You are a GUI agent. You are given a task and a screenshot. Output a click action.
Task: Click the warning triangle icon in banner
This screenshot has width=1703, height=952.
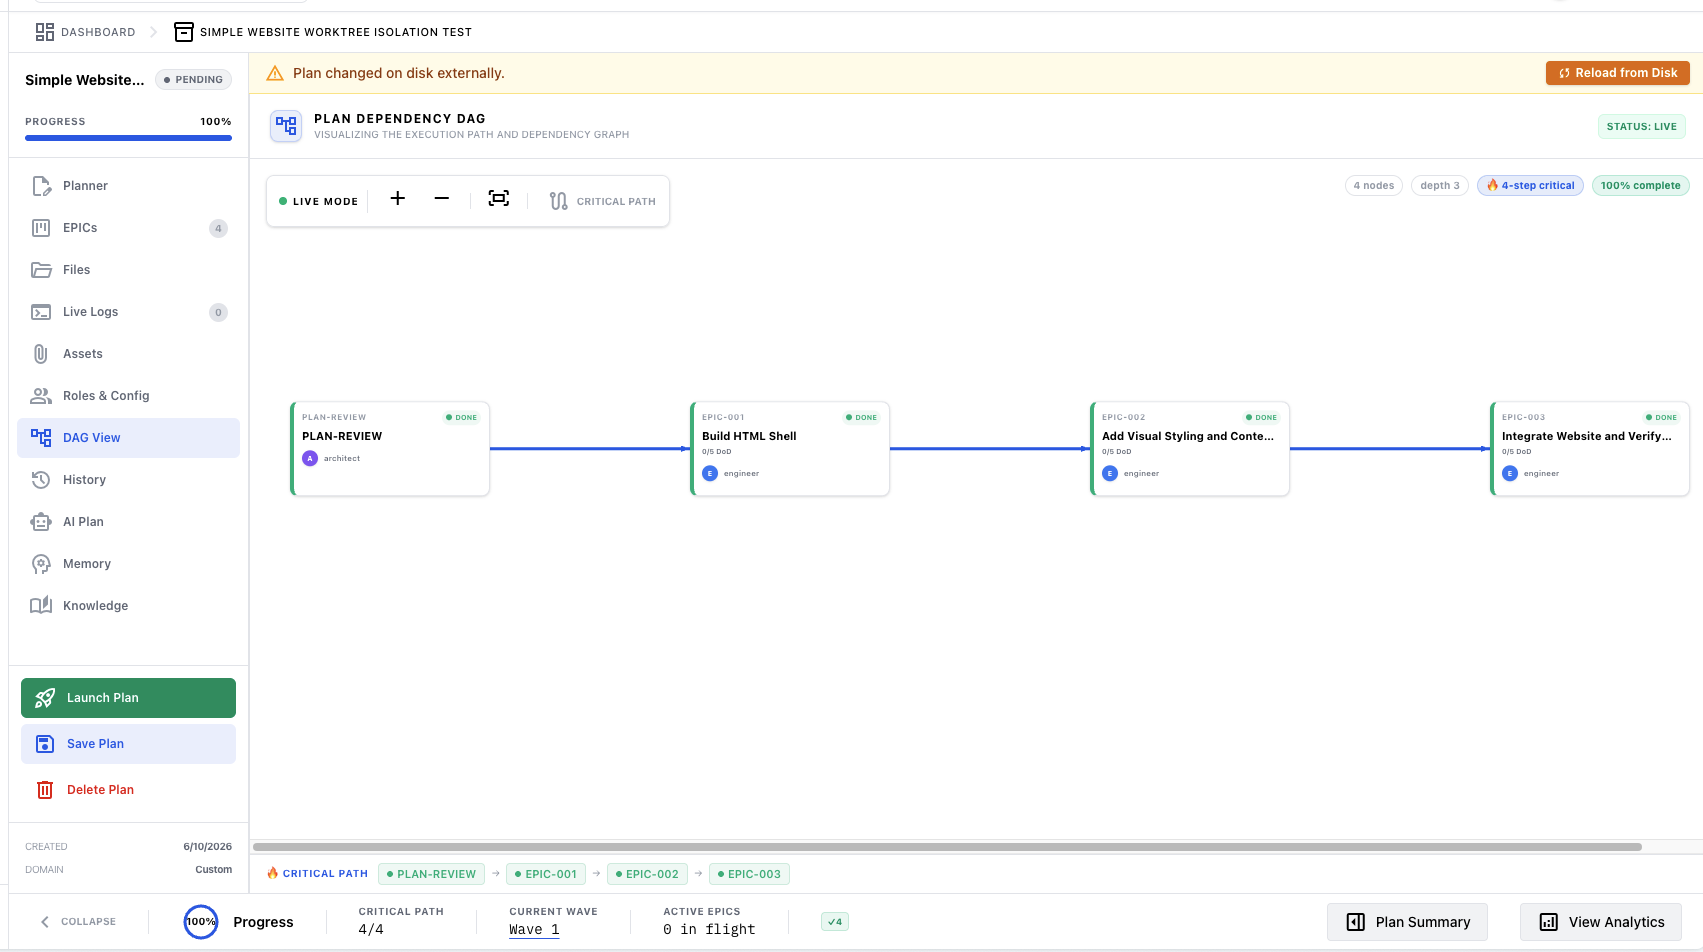(275, 73)
